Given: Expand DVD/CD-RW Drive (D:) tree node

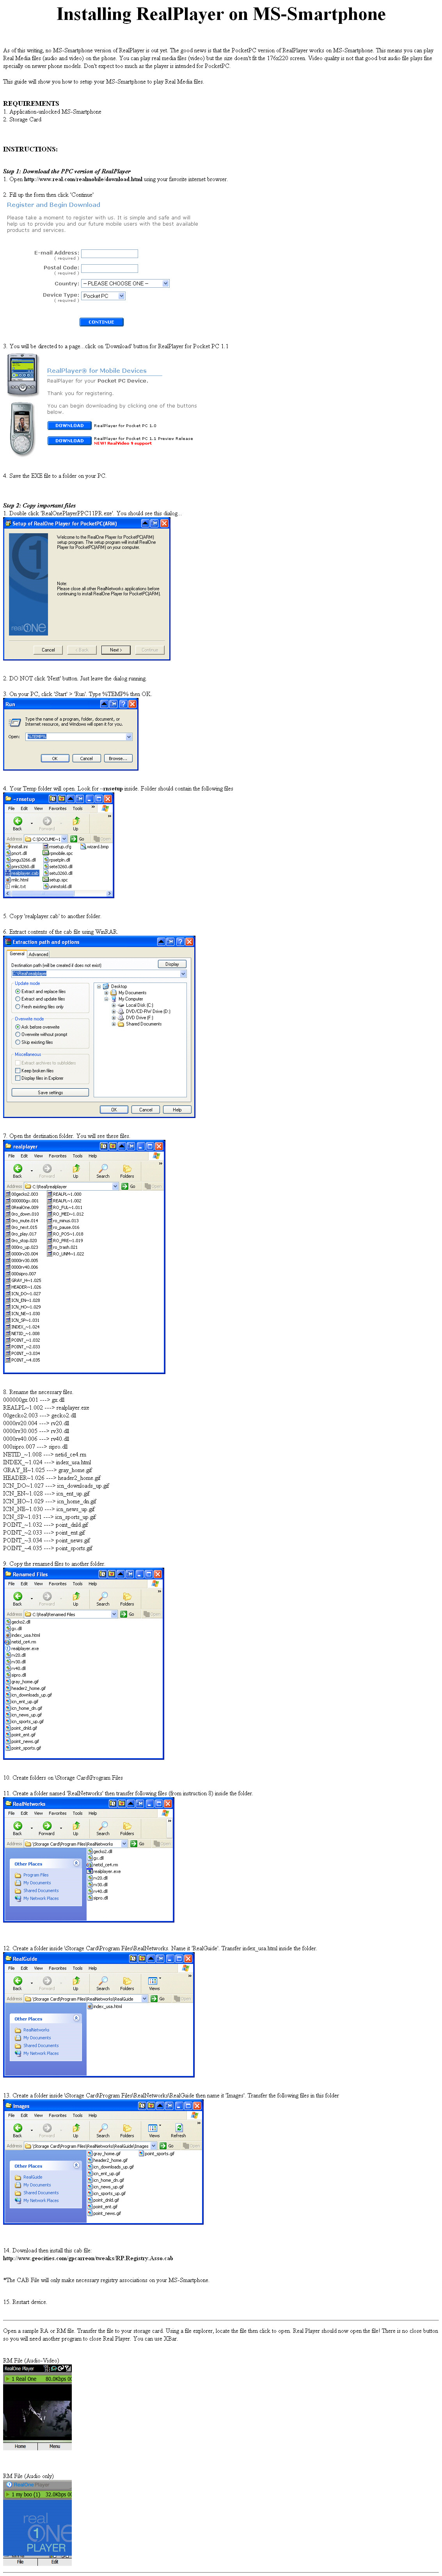Looking at the screenshot, I should pos(113,1011).
